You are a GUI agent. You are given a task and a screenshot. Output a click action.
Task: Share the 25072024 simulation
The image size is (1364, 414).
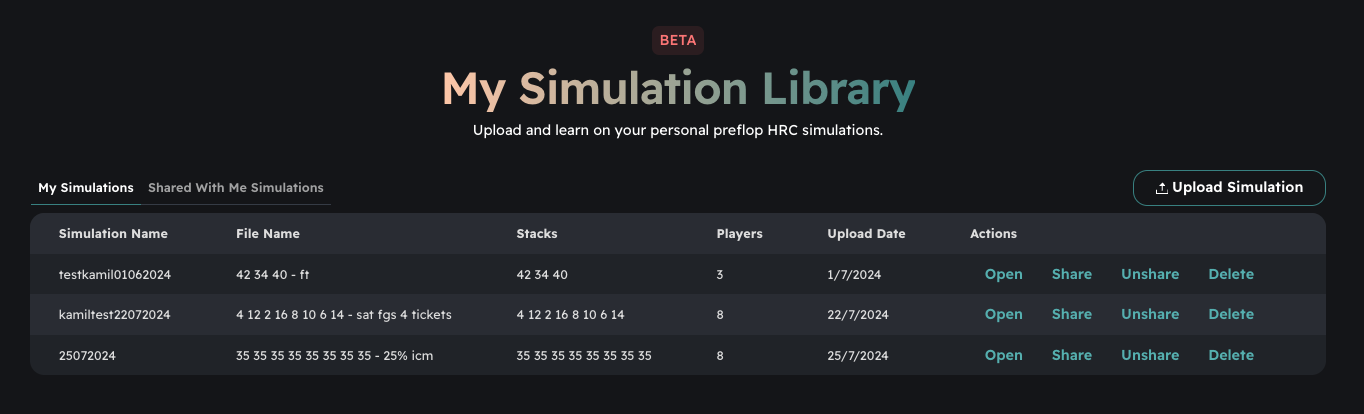(x=1071, y=355)
